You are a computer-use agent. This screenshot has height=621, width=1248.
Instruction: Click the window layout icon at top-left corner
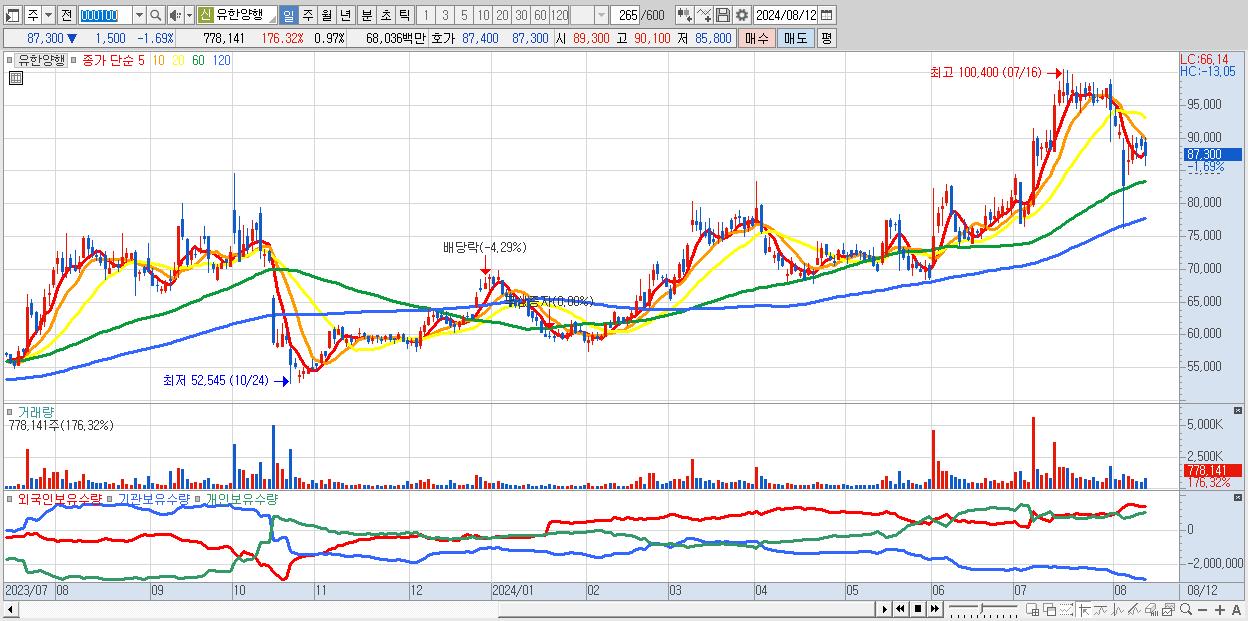point(12,15)
